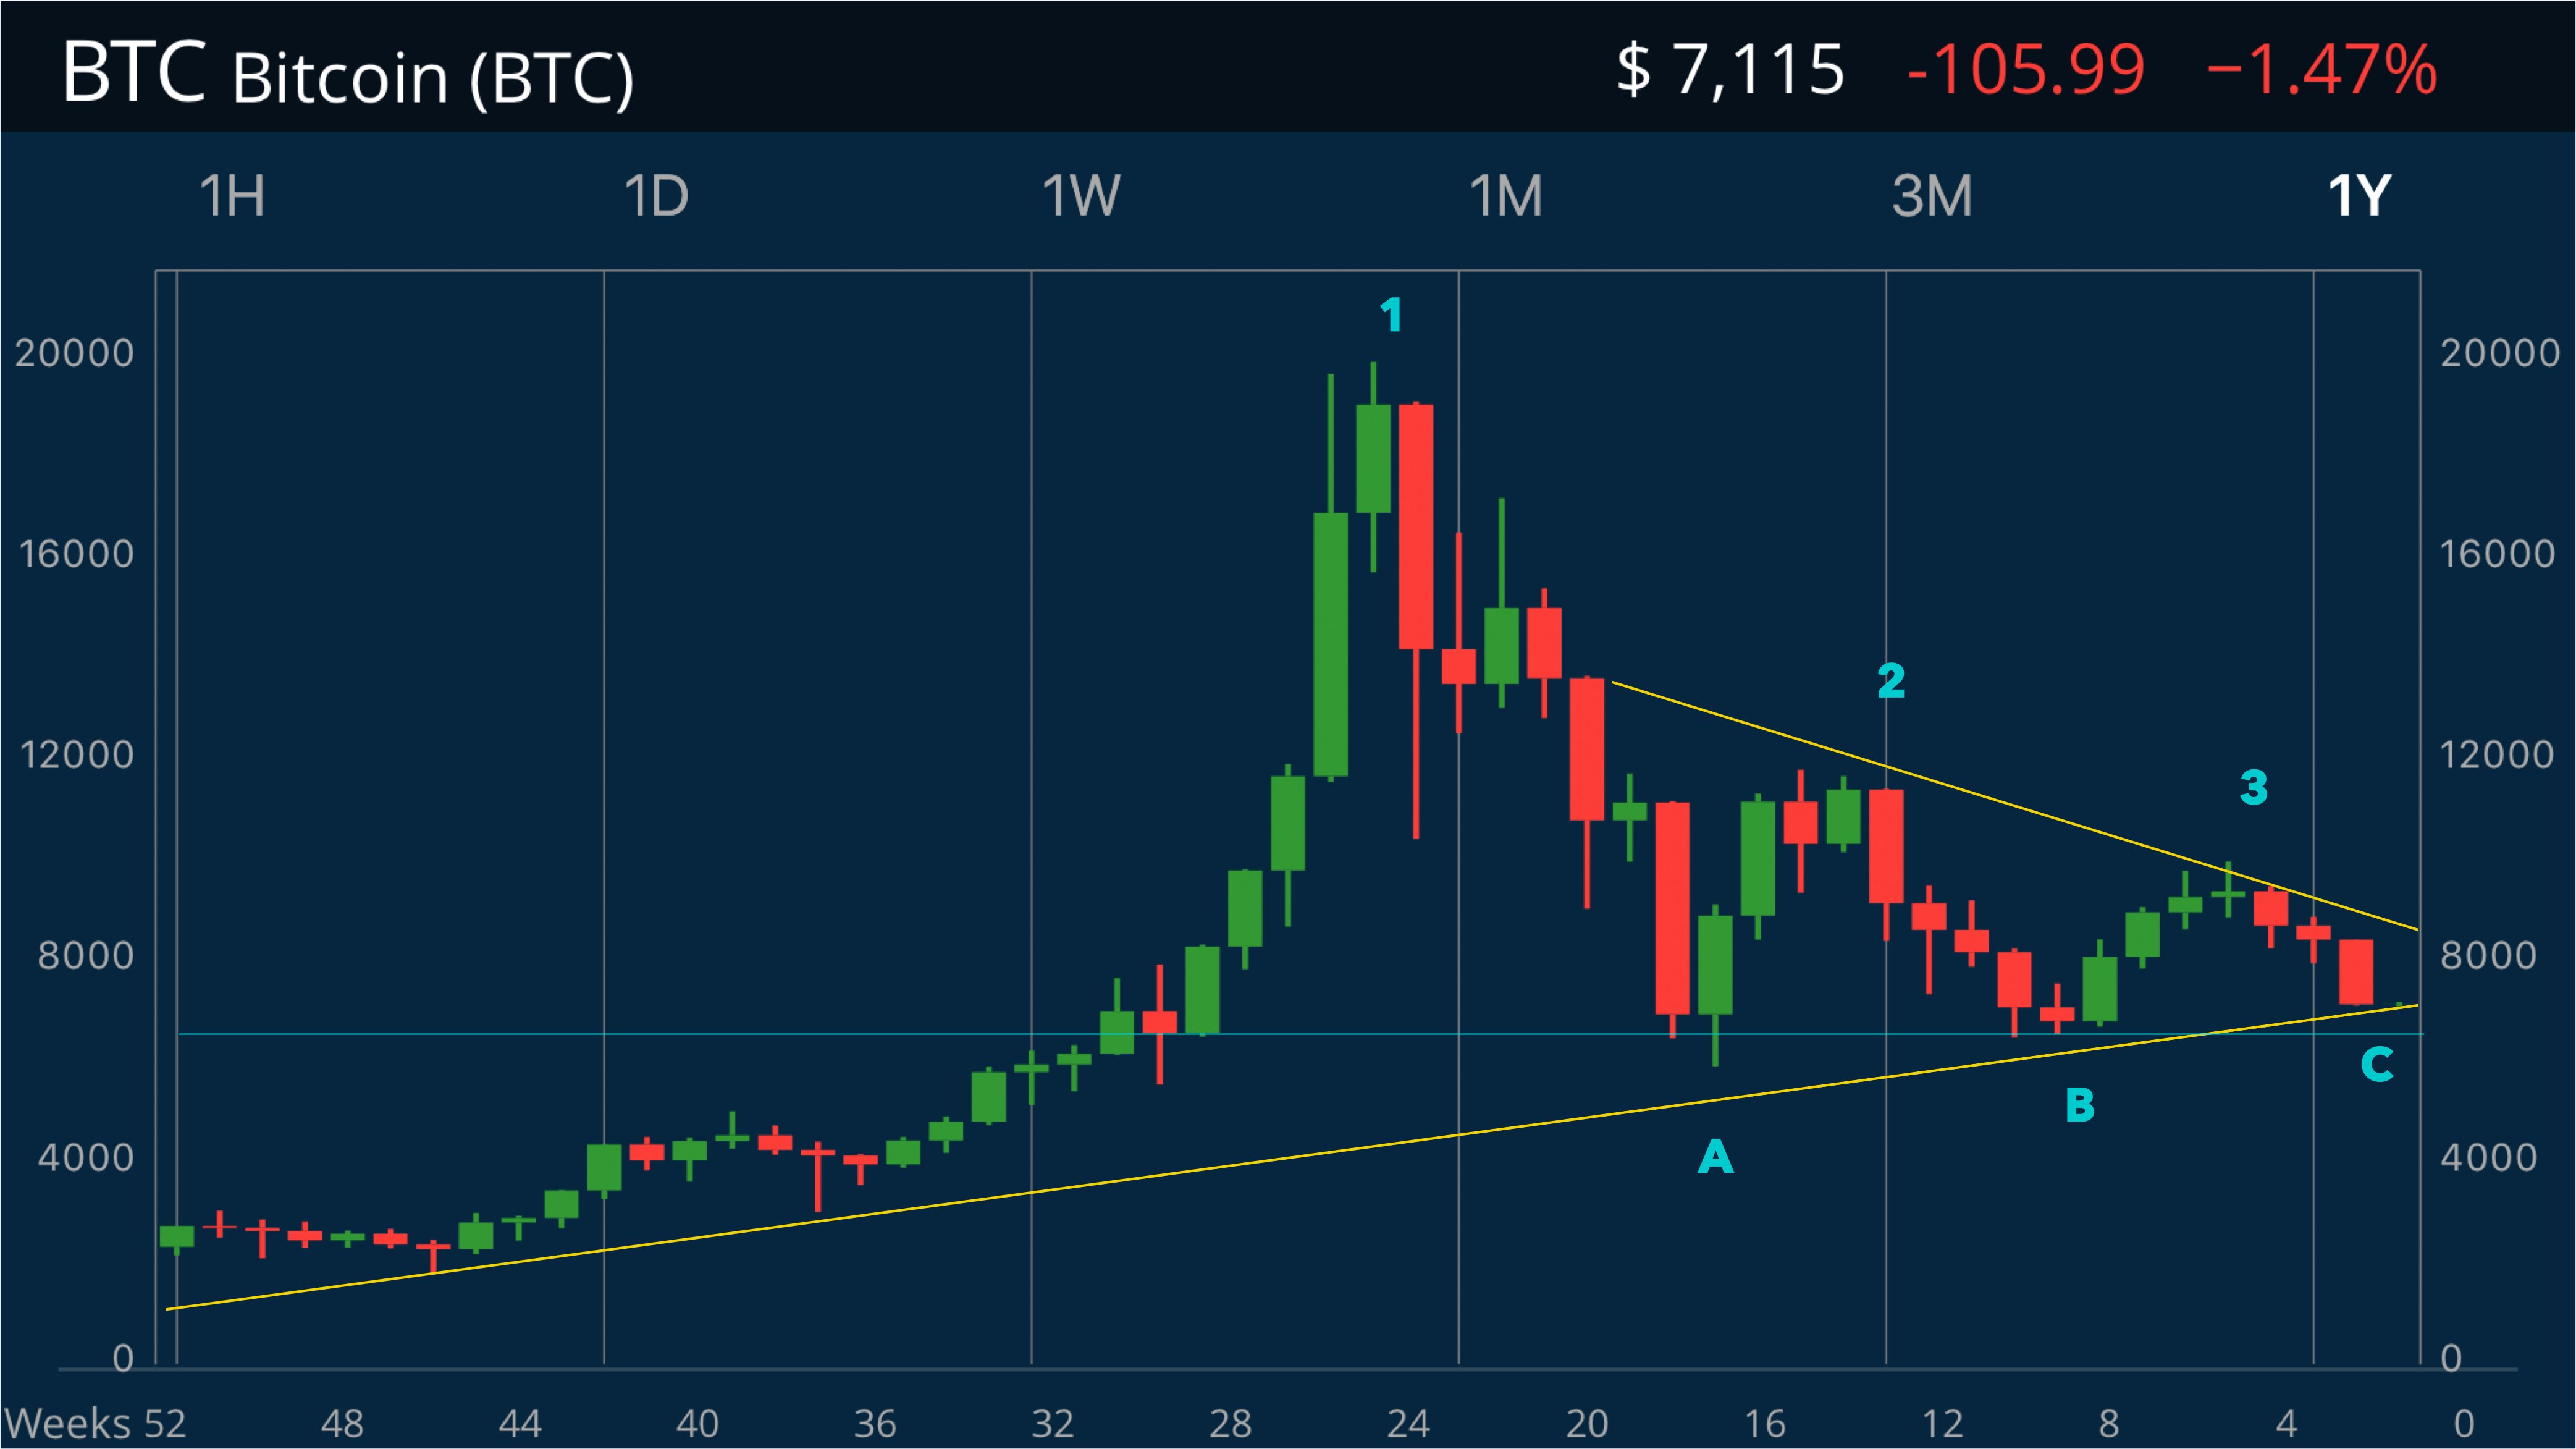Click week 36 on the bottom axis

click(x=875, y=1423)
